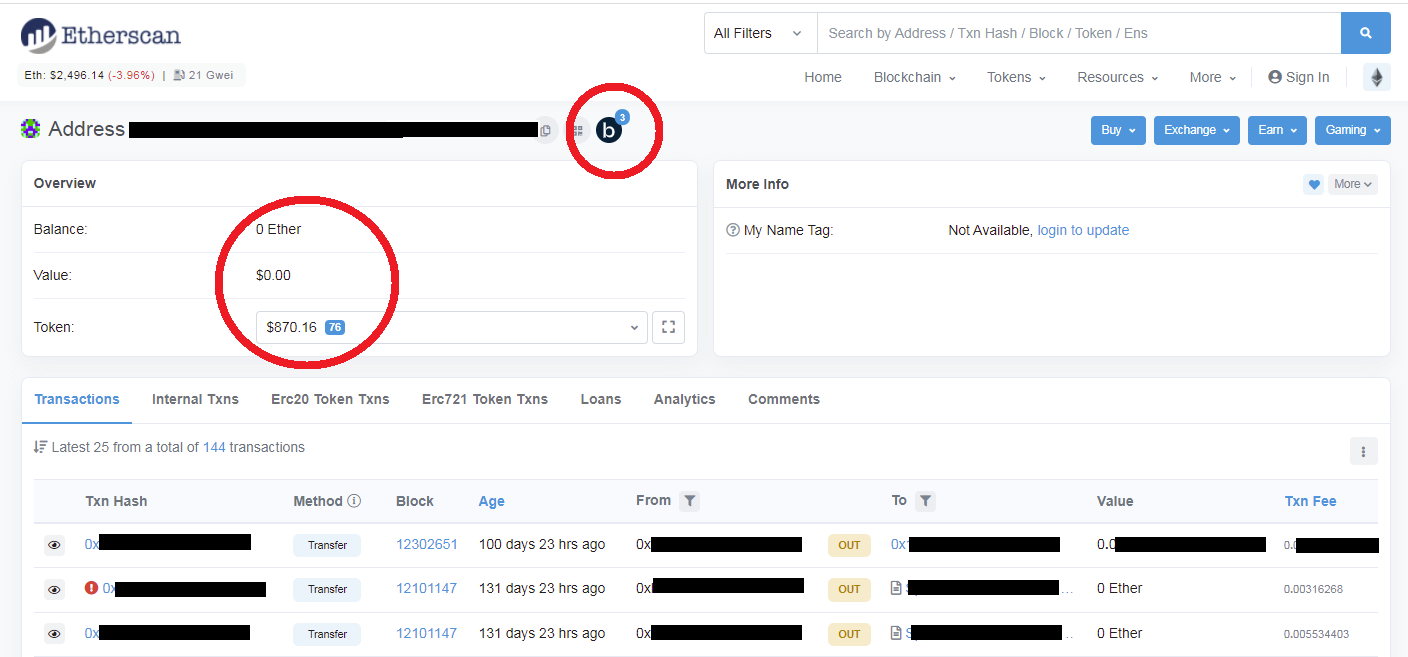Screen dimensions: 1408x657
Task: Toggle eye preview on the failed transaction row
Action: click(54, 590)
